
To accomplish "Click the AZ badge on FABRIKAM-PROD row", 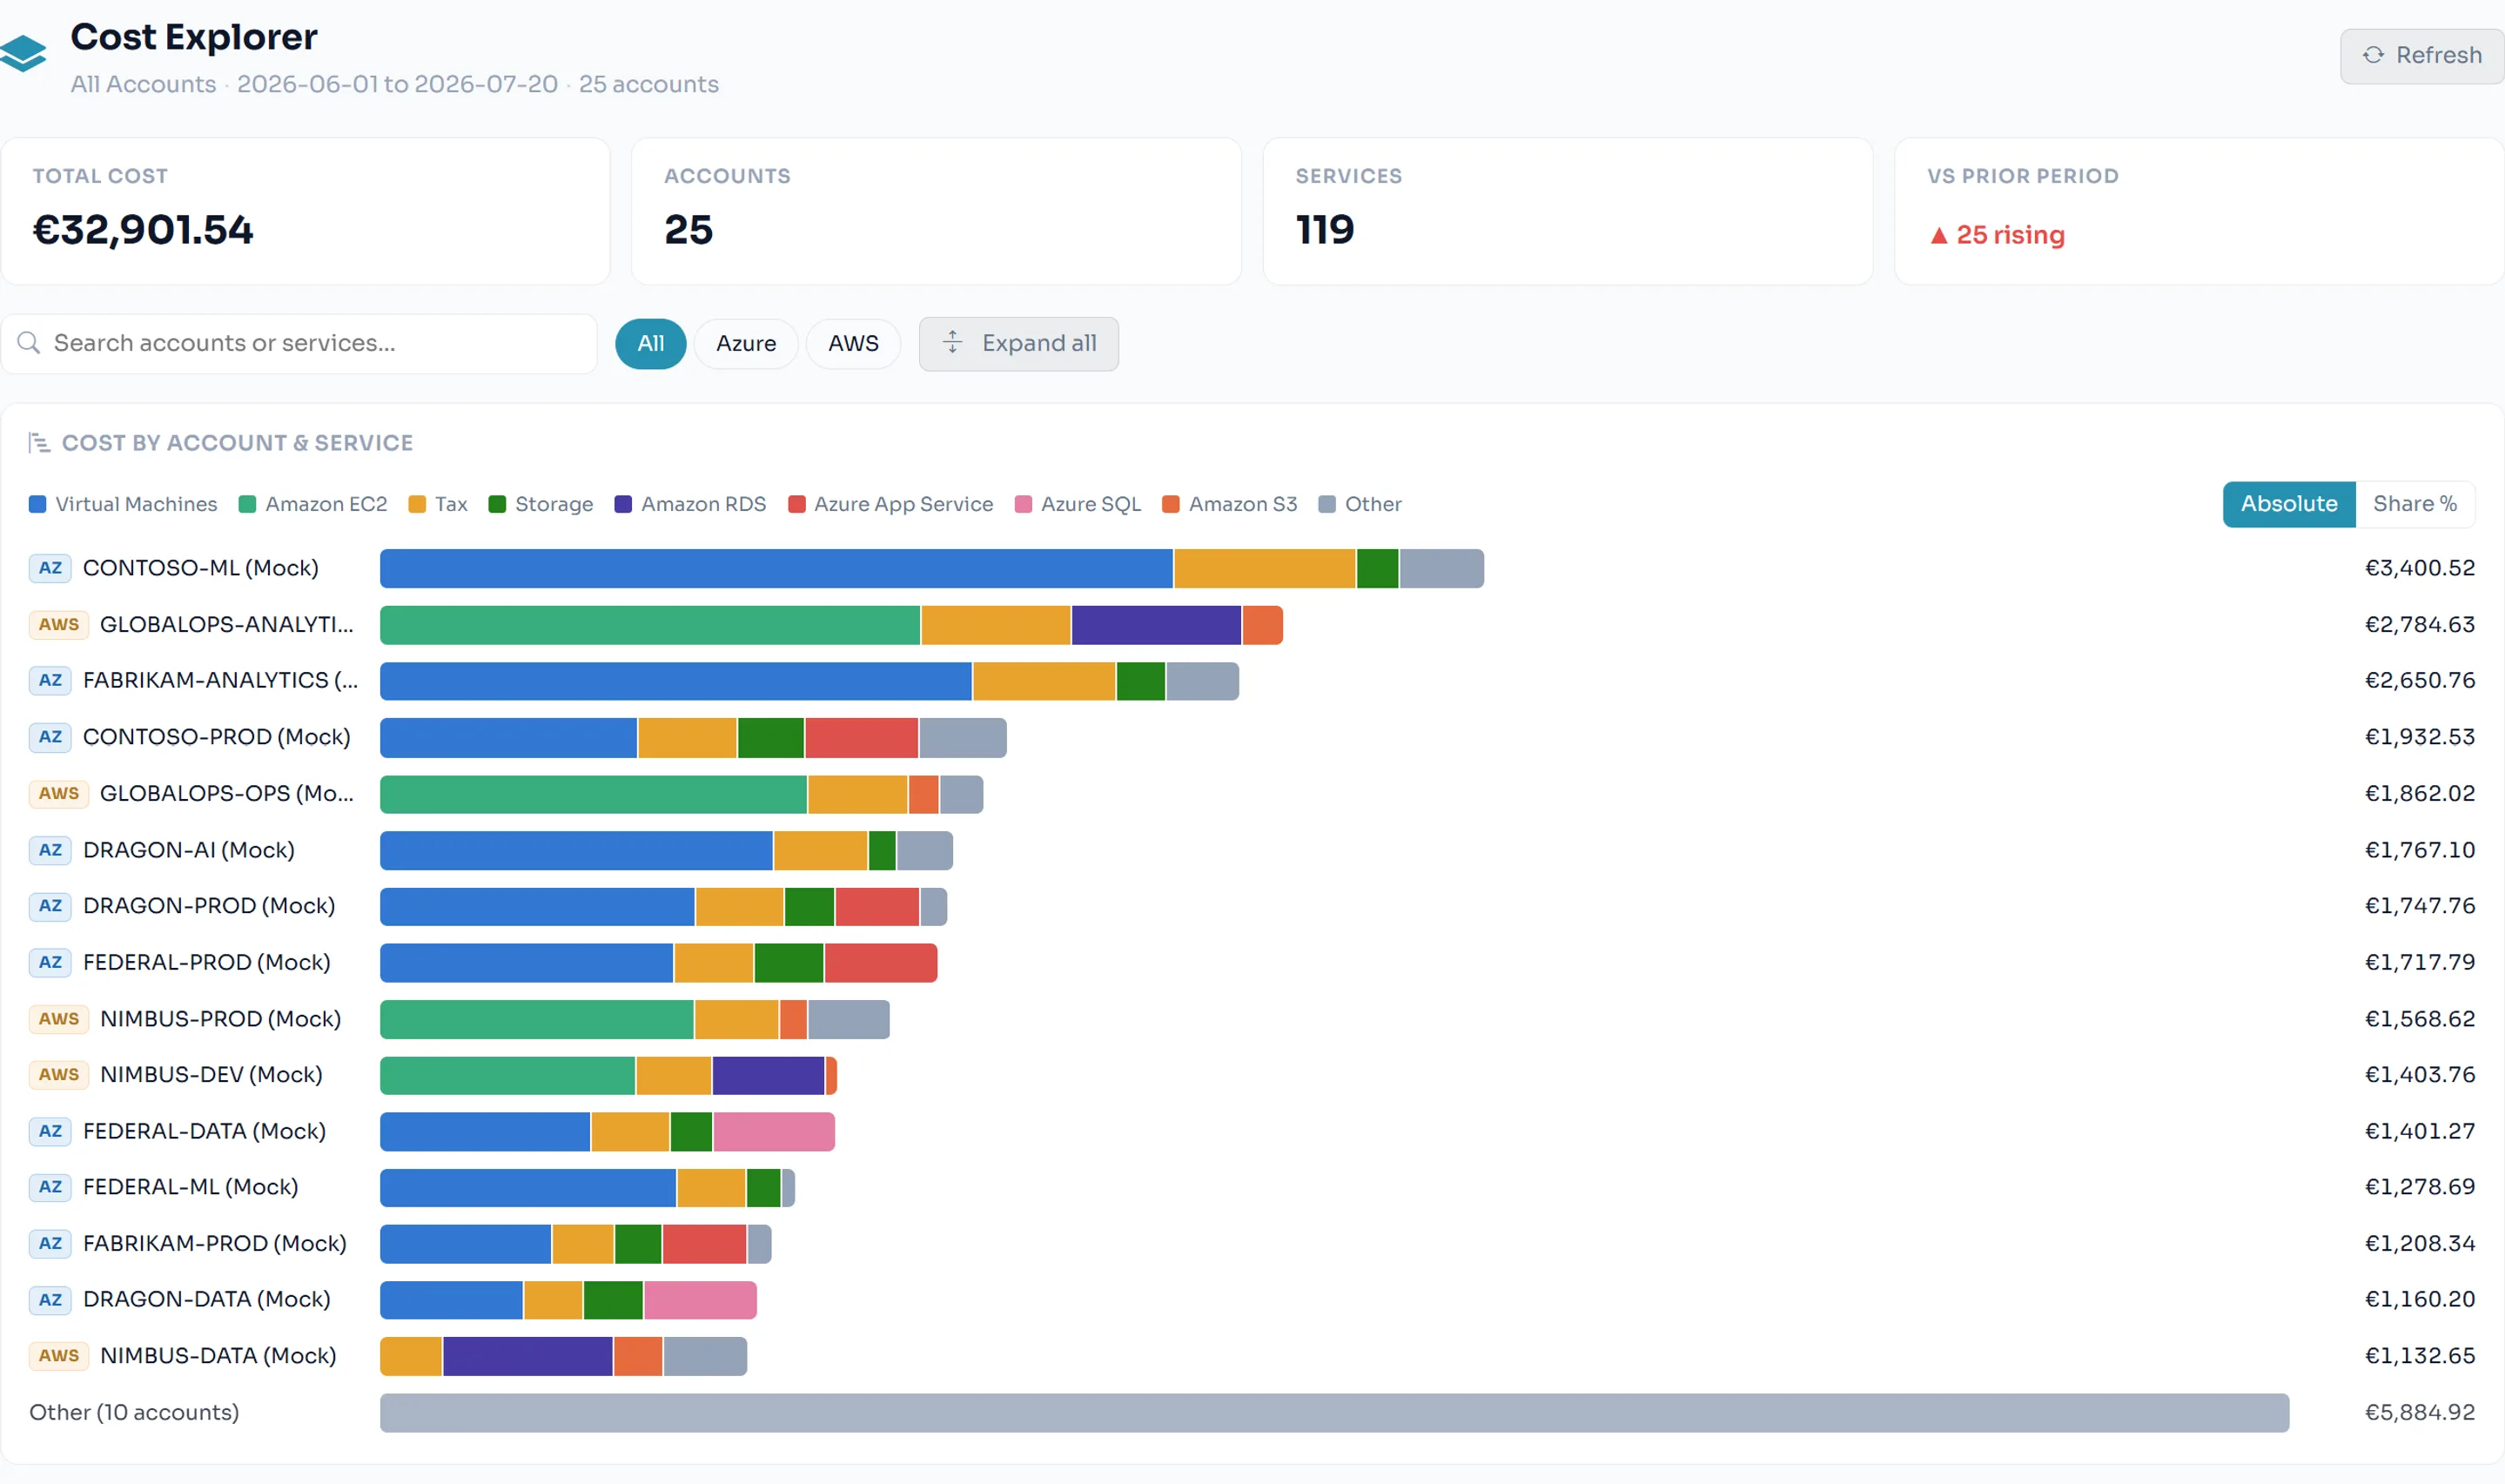I will [50, 1243].
